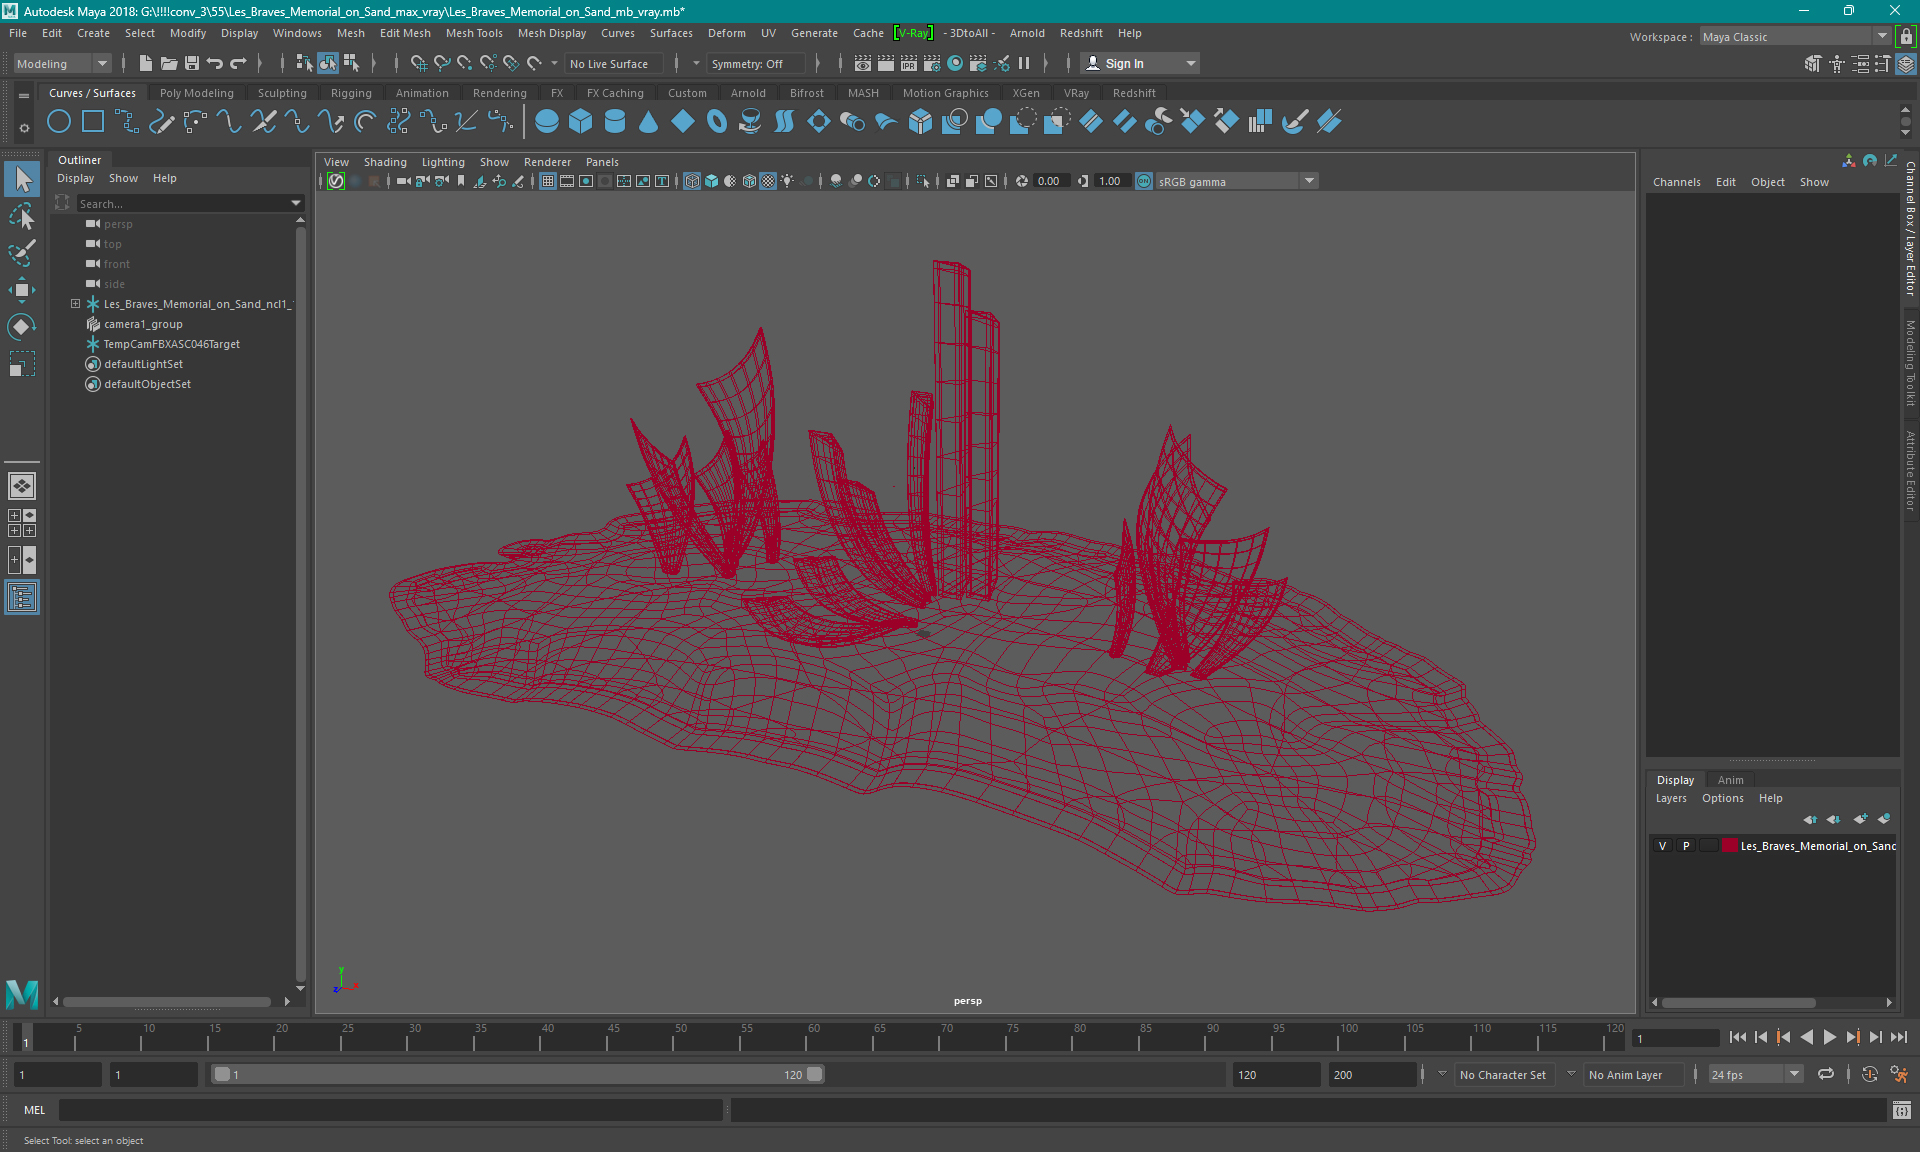Open the Modeling Toolkit side tab
Image resolution: width=1920 pixels, height=1152 pixels.
pos(1910,362)
